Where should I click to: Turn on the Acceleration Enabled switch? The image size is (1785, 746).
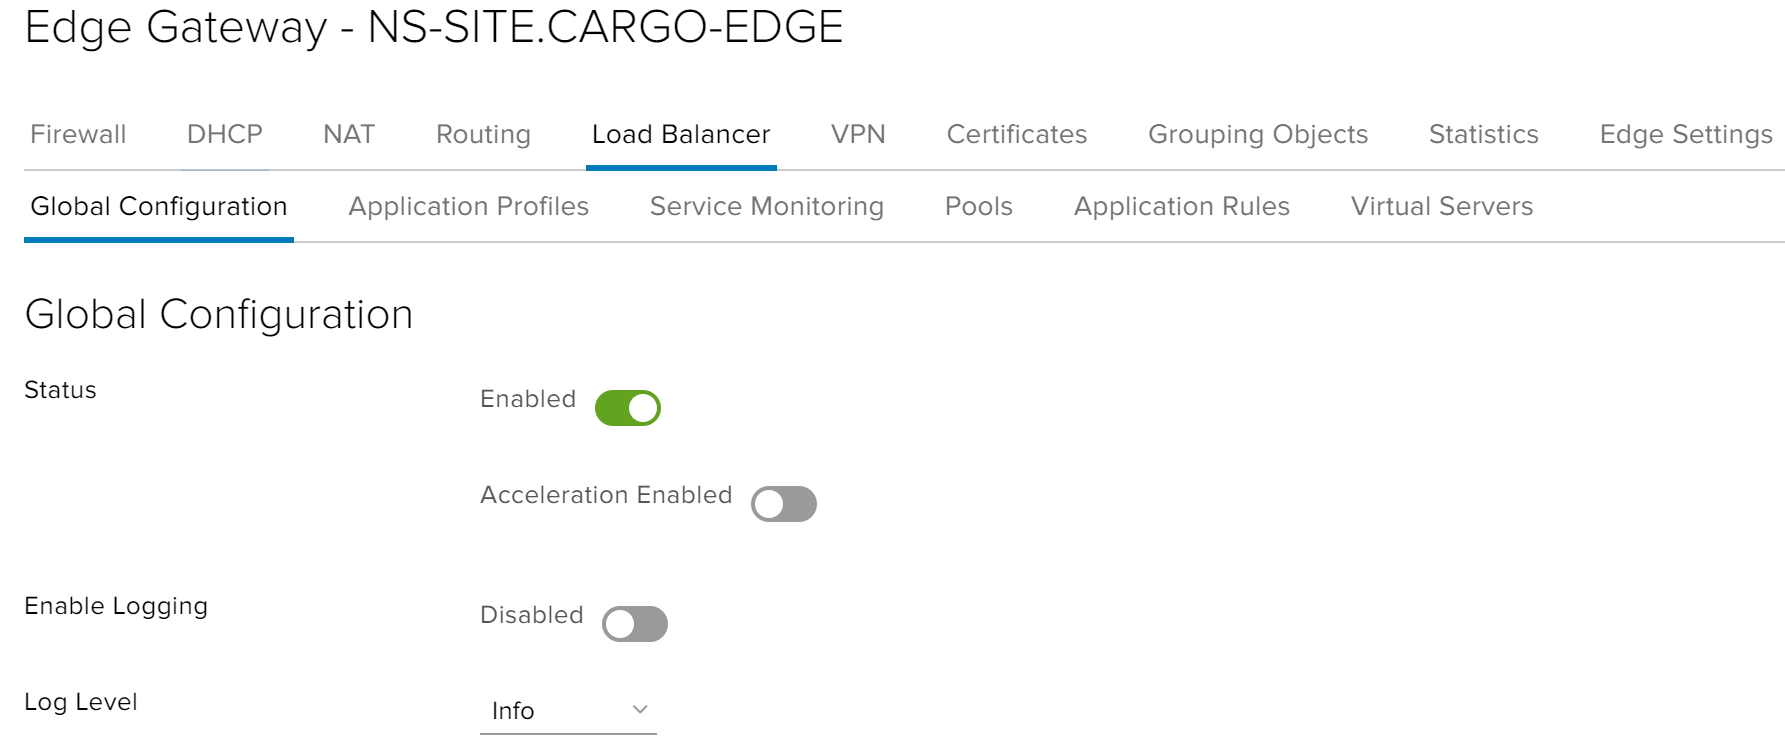(x=783, y=504)
